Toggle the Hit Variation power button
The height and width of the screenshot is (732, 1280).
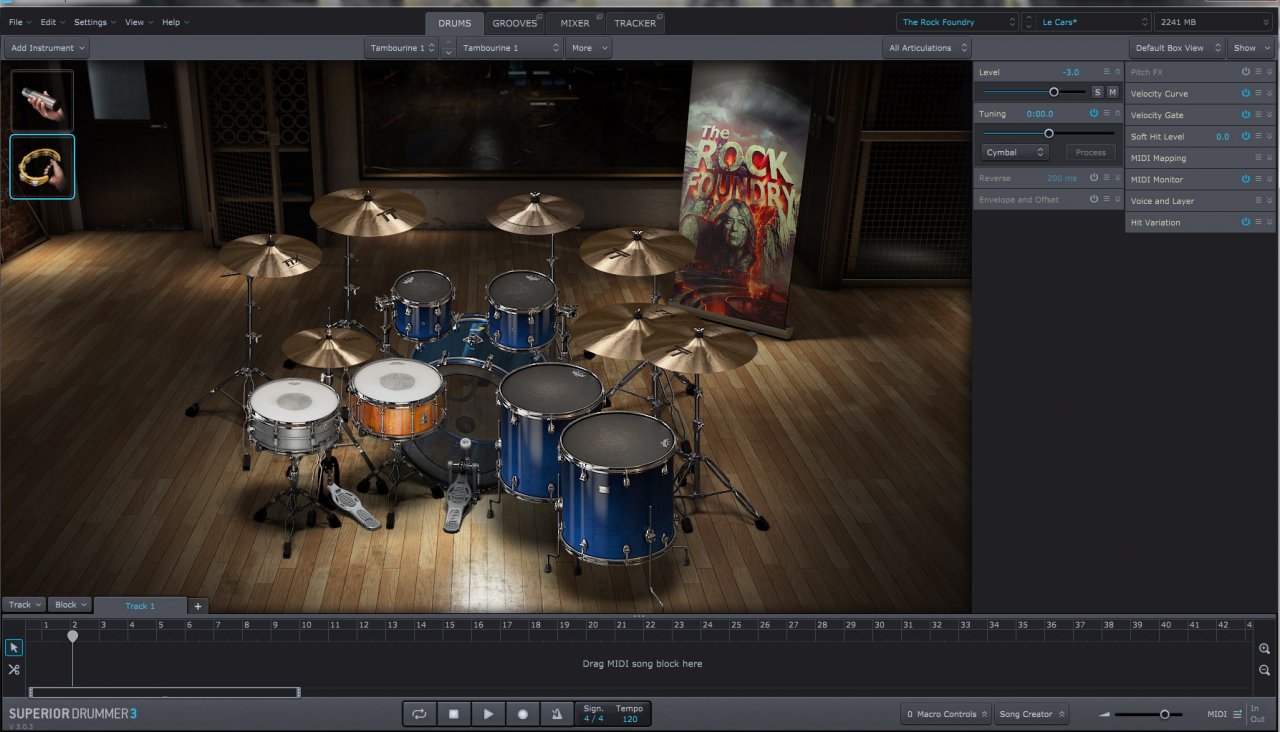coord(1246,222)
